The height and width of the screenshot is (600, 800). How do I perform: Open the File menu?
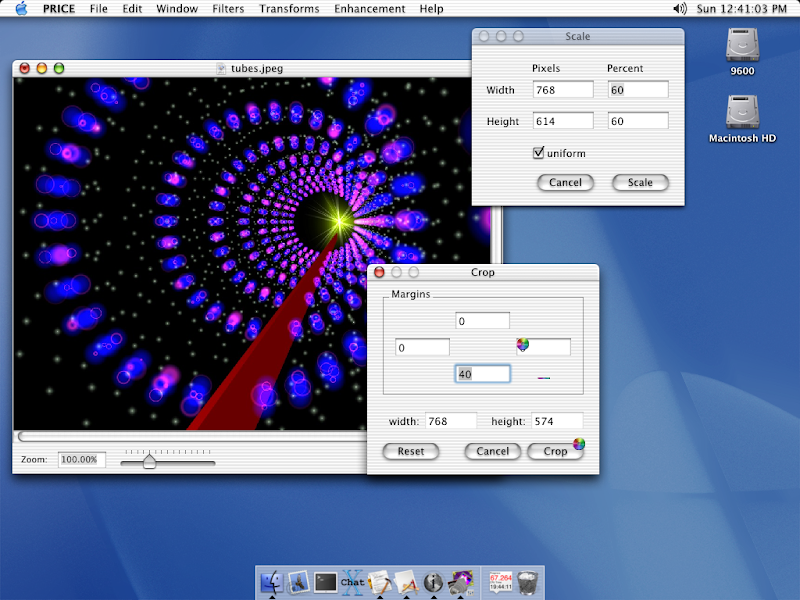coord(98,9)
